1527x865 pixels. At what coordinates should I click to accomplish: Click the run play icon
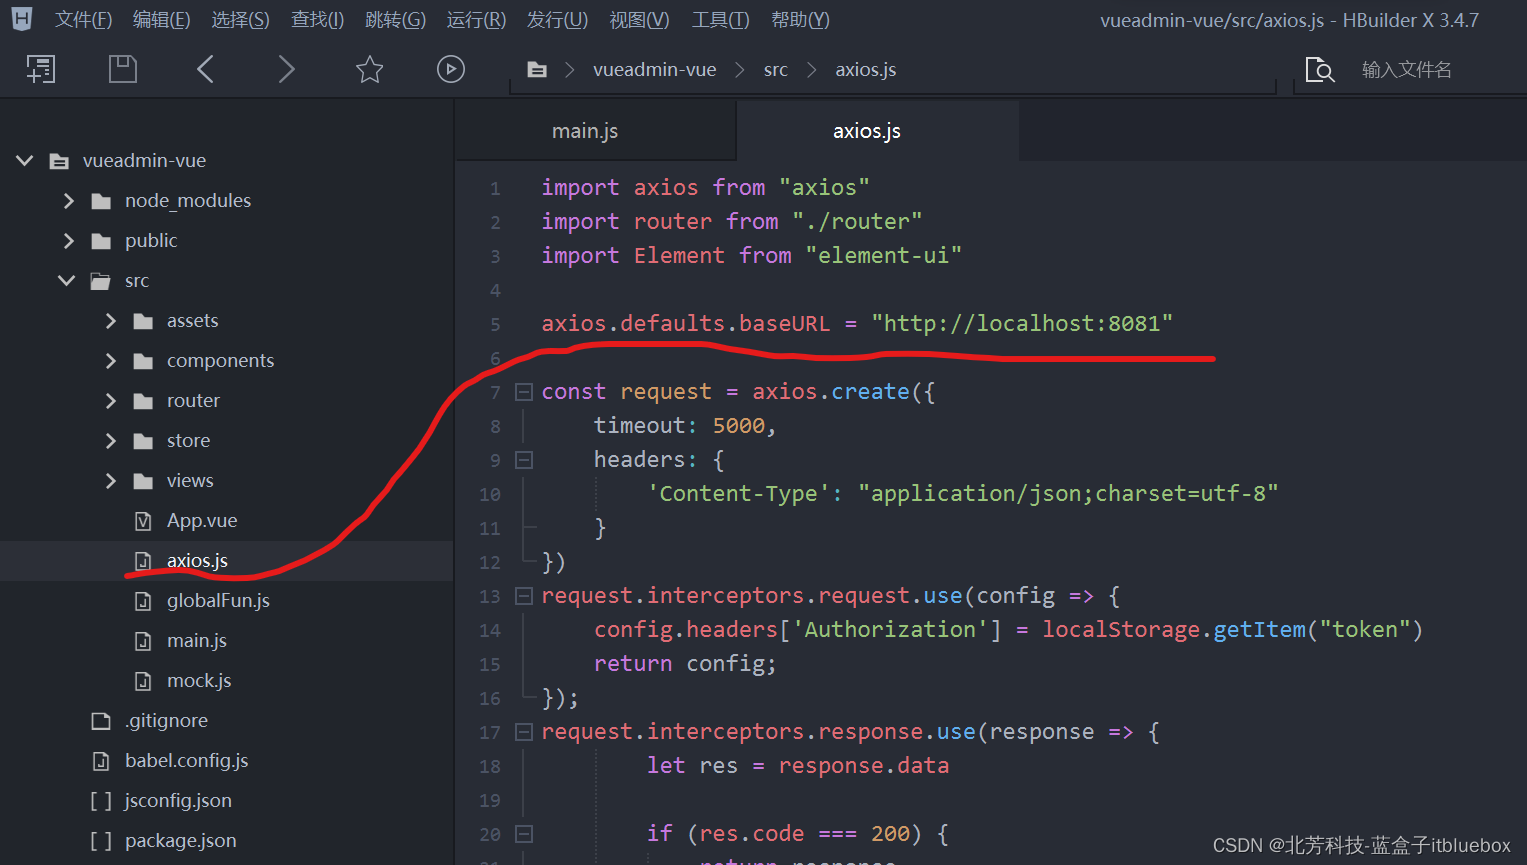coord(451,69)
